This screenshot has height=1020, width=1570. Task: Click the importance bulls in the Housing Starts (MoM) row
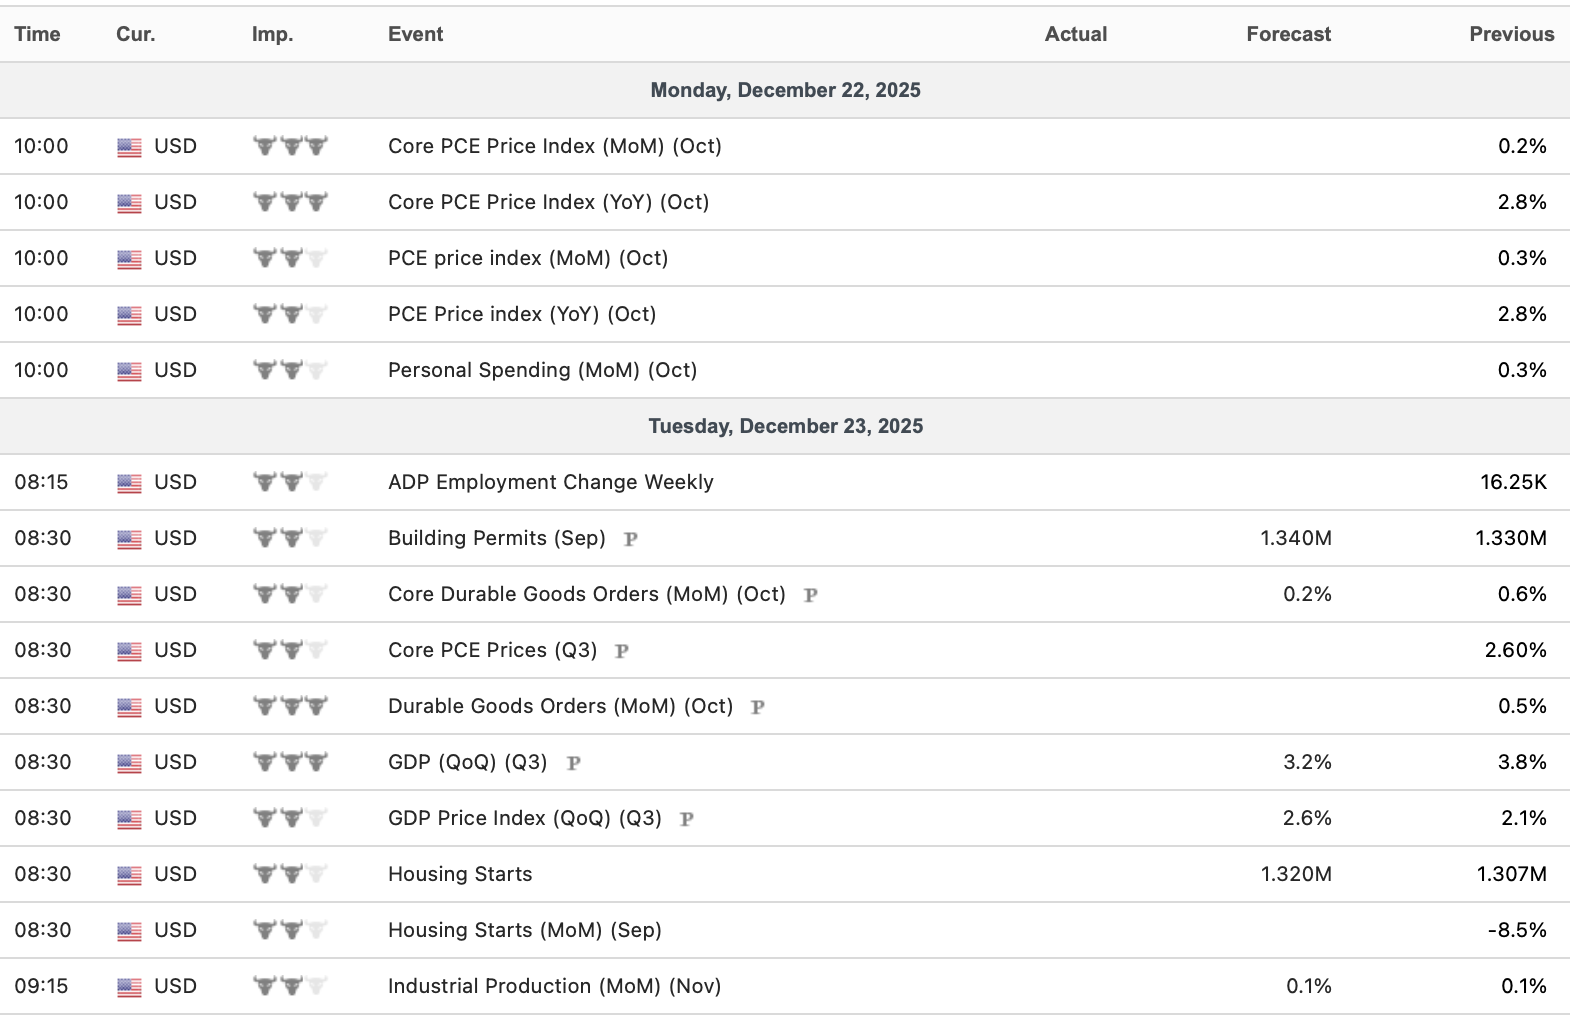pyautogui.click(x=290, y=930)
